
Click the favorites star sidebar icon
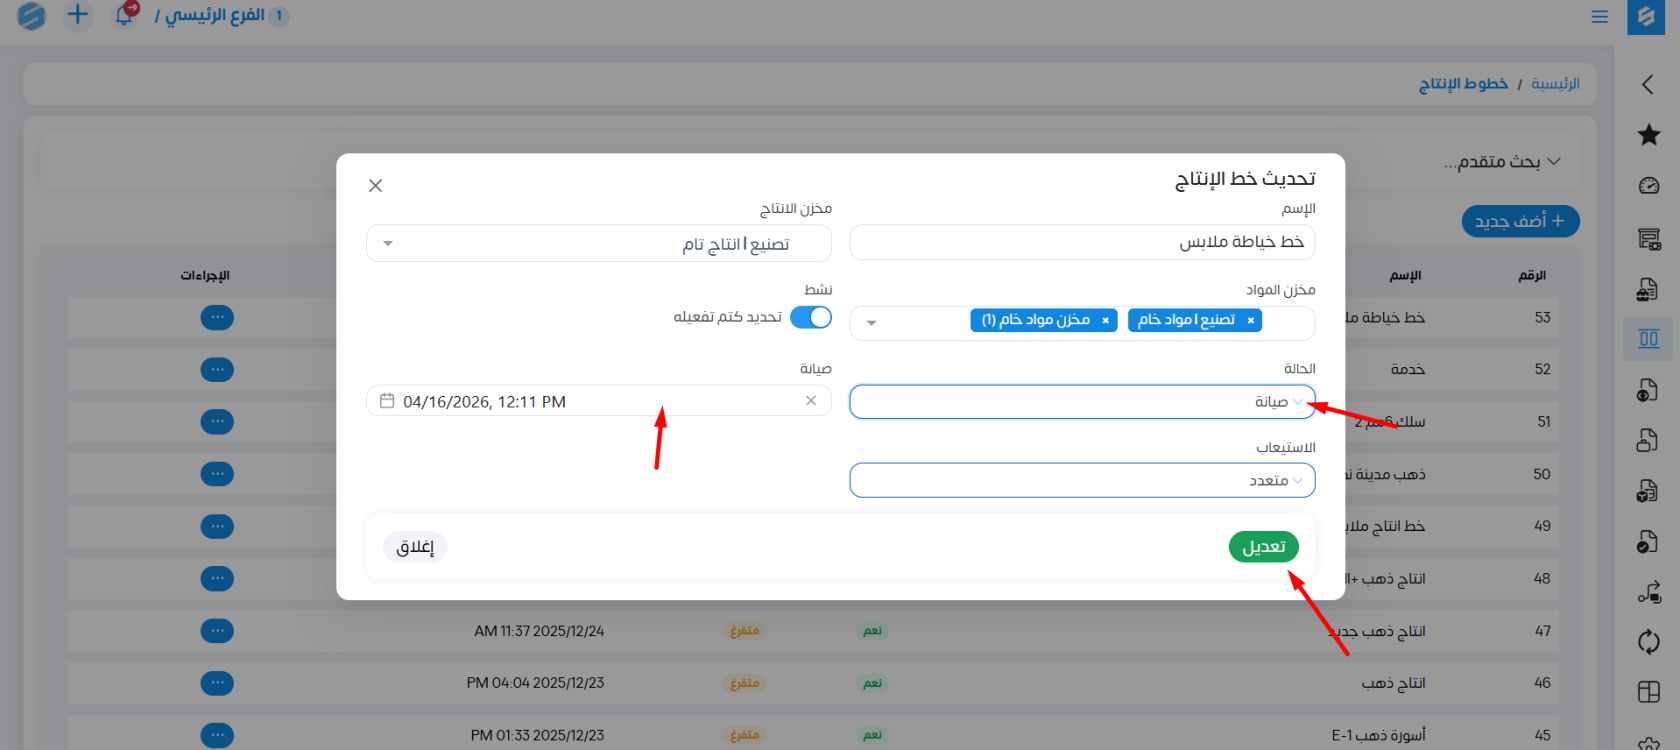point(1648,135)
